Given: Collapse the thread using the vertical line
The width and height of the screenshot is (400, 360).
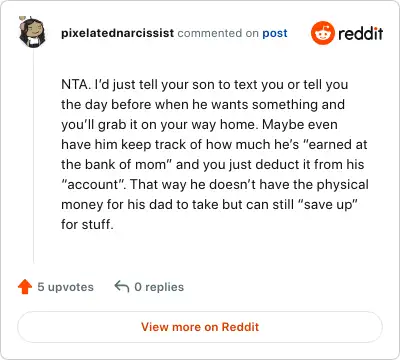Looking at the screenshot, I should click(x=34, y=157).
